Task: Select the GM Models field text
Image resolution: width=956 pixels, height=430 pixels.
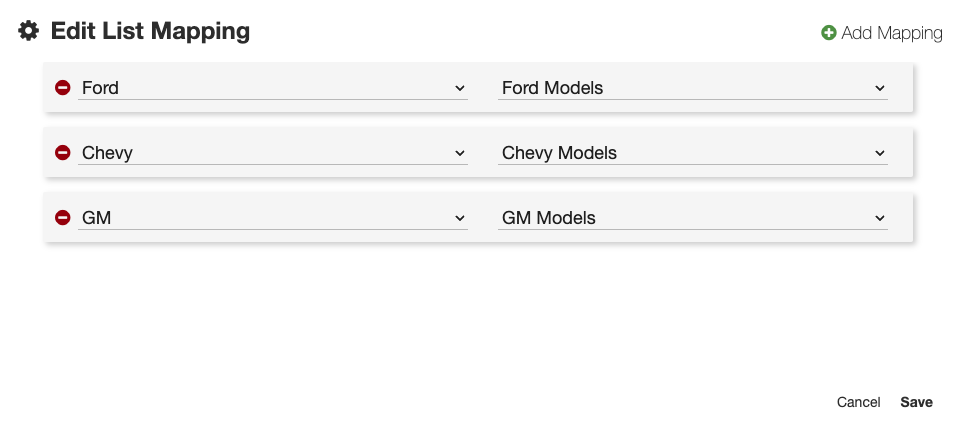Action: 548,217
